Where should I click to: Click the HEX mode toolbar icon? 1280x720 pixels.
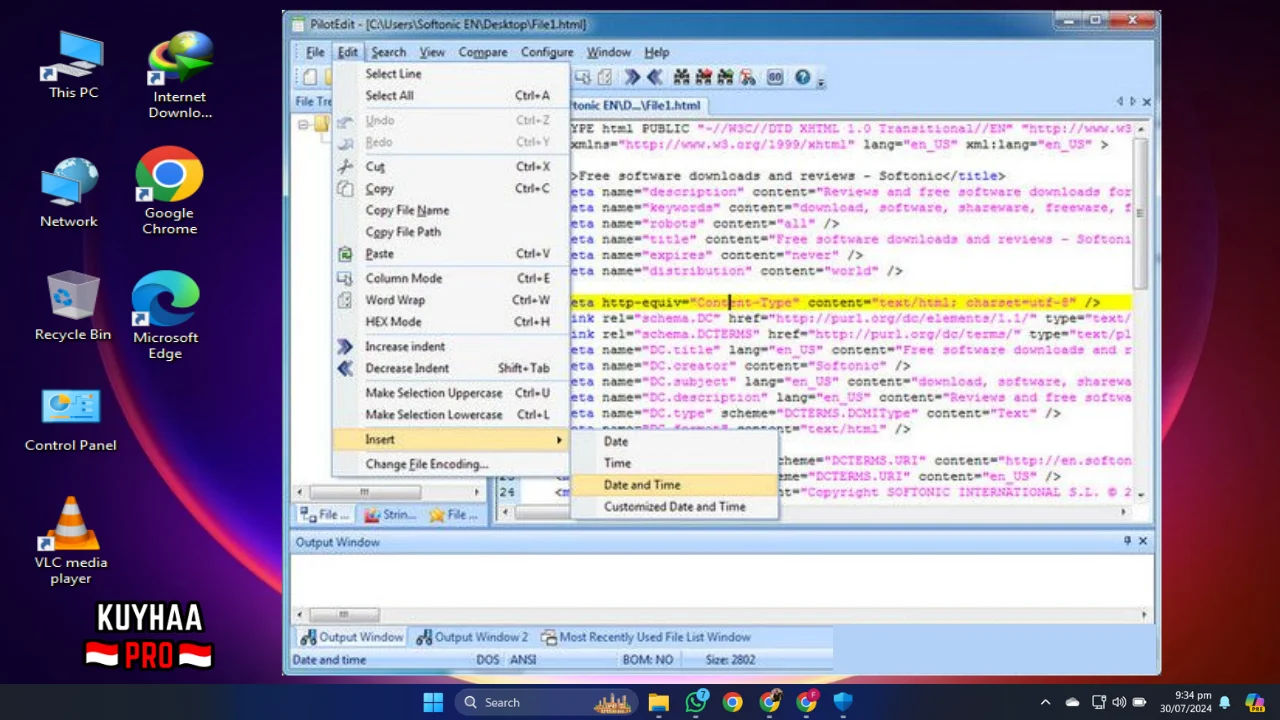(x=775, y=77)
